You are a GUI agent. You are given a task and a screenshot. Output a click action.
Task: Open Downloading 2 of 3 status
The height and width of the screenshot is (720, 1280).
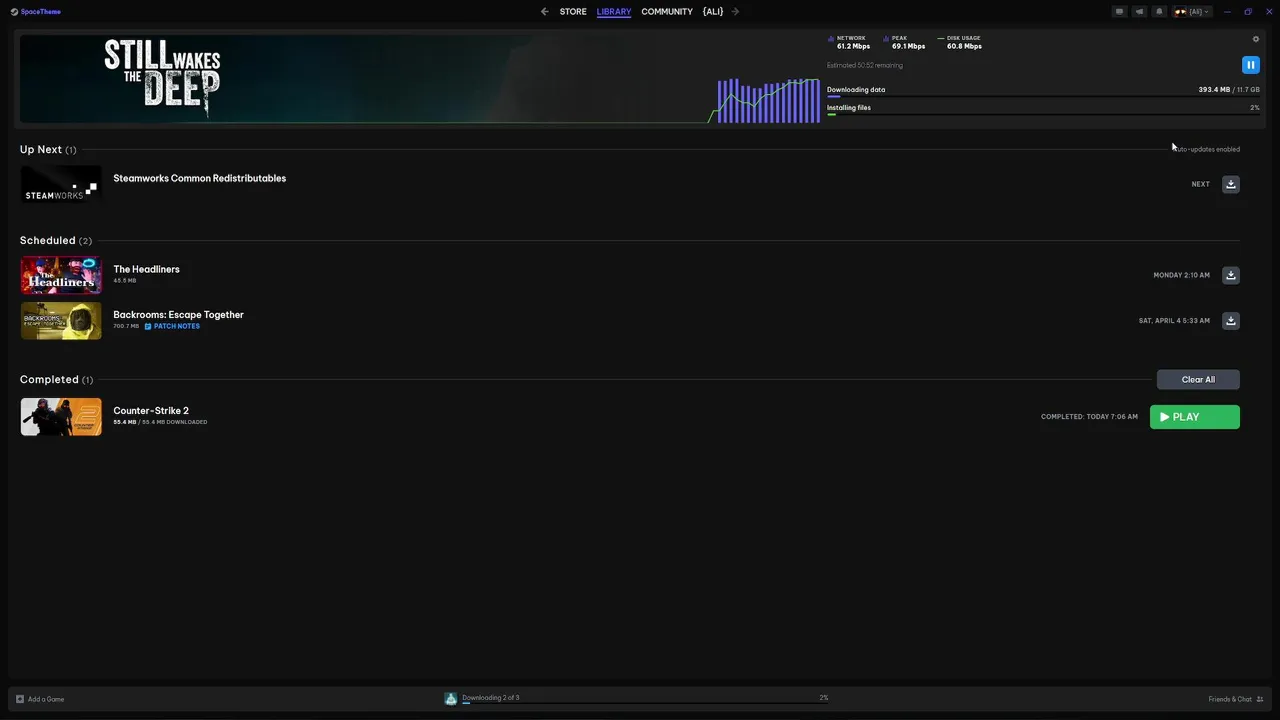(x=491, y=697)
